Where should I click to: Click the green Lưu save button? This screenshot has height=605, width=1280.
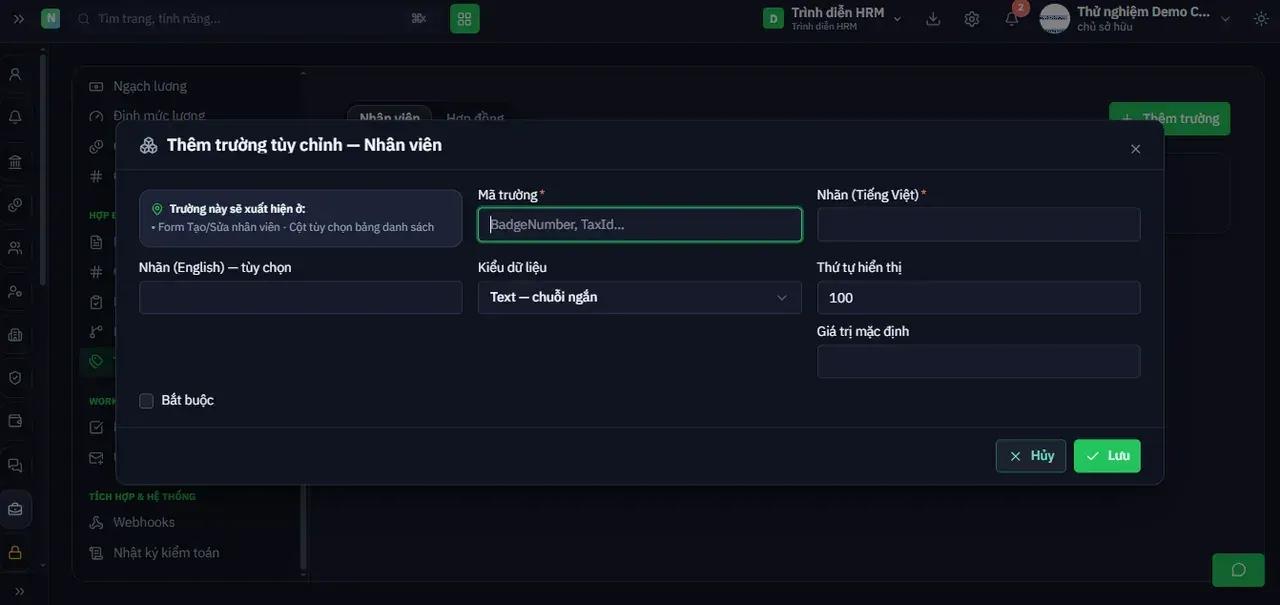pyautogui.click(x=1107, y=456)
